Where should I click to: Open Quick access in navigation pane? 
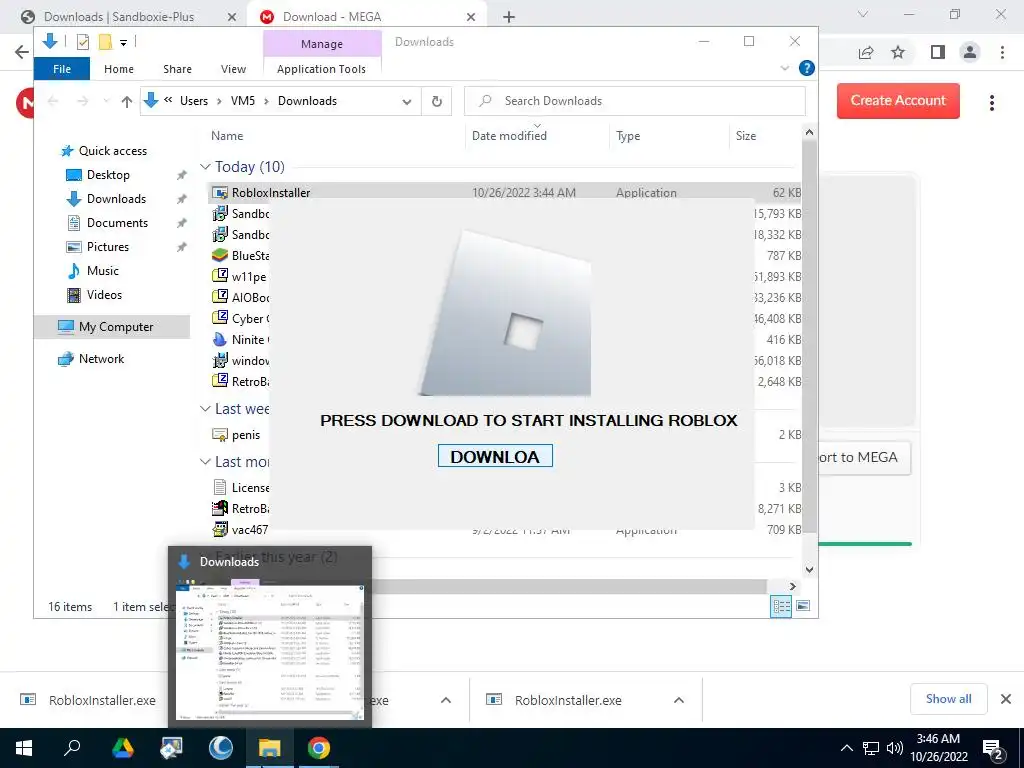pyautogui.click(x=112, y=151)
